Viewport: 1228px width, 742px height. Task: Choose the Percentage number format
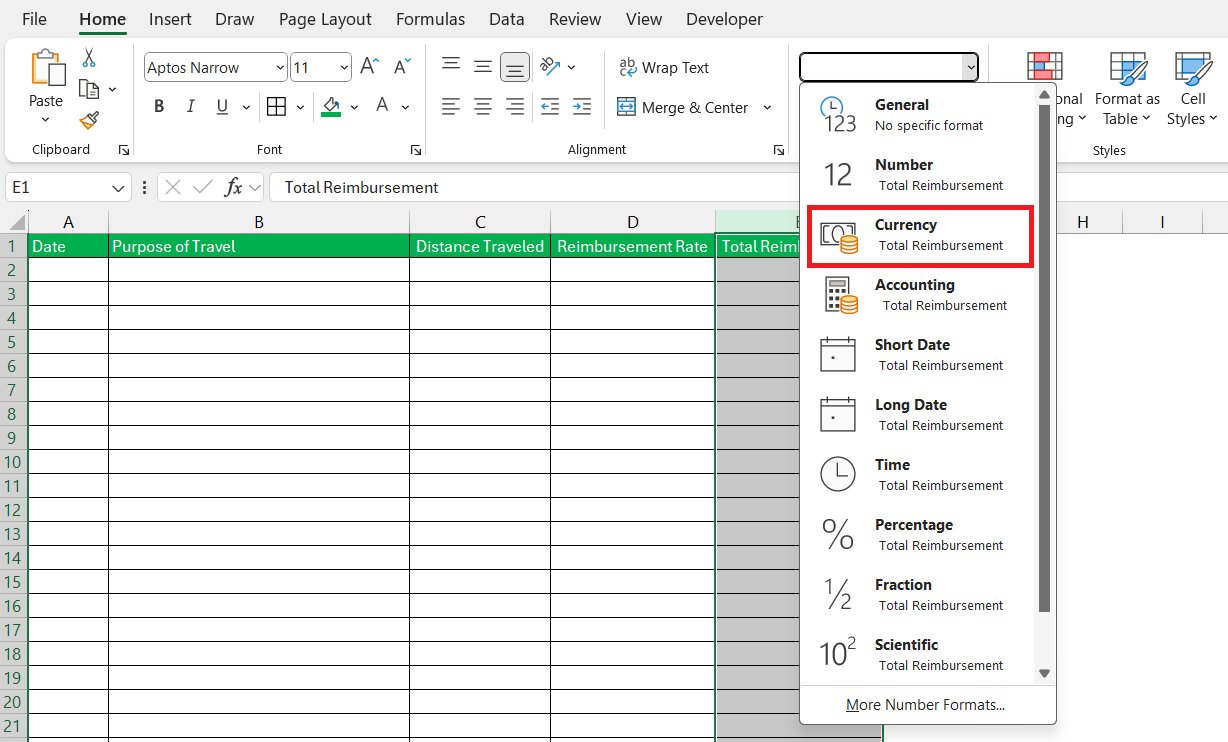920,535
